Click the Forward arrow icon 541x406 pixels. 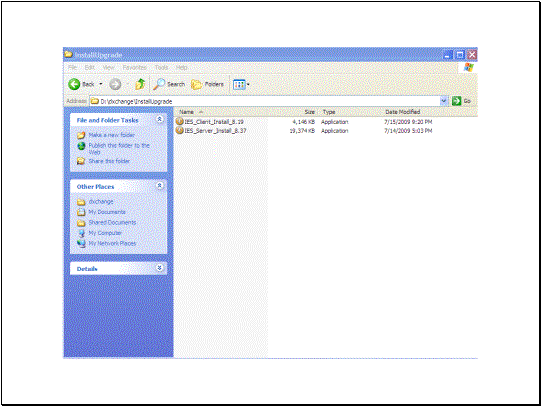tap(115, 84)
